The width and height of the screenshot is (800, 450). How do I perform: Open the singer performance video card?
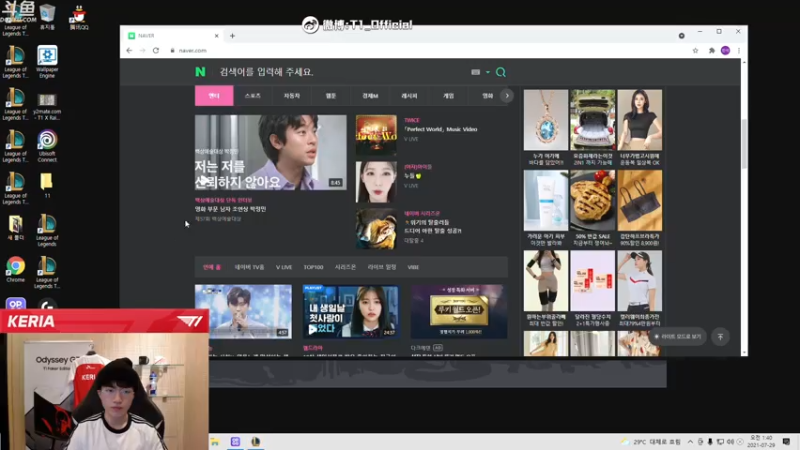[243, 311]
